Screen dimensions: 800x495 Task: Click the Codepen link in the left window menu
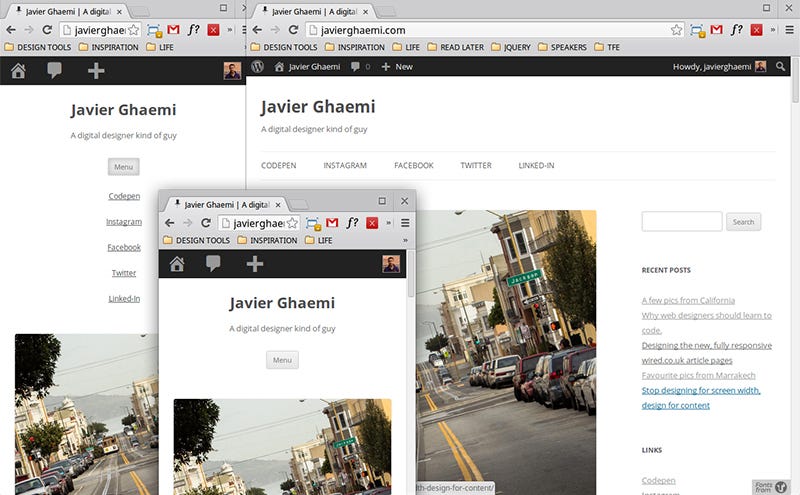click(124, 196)
